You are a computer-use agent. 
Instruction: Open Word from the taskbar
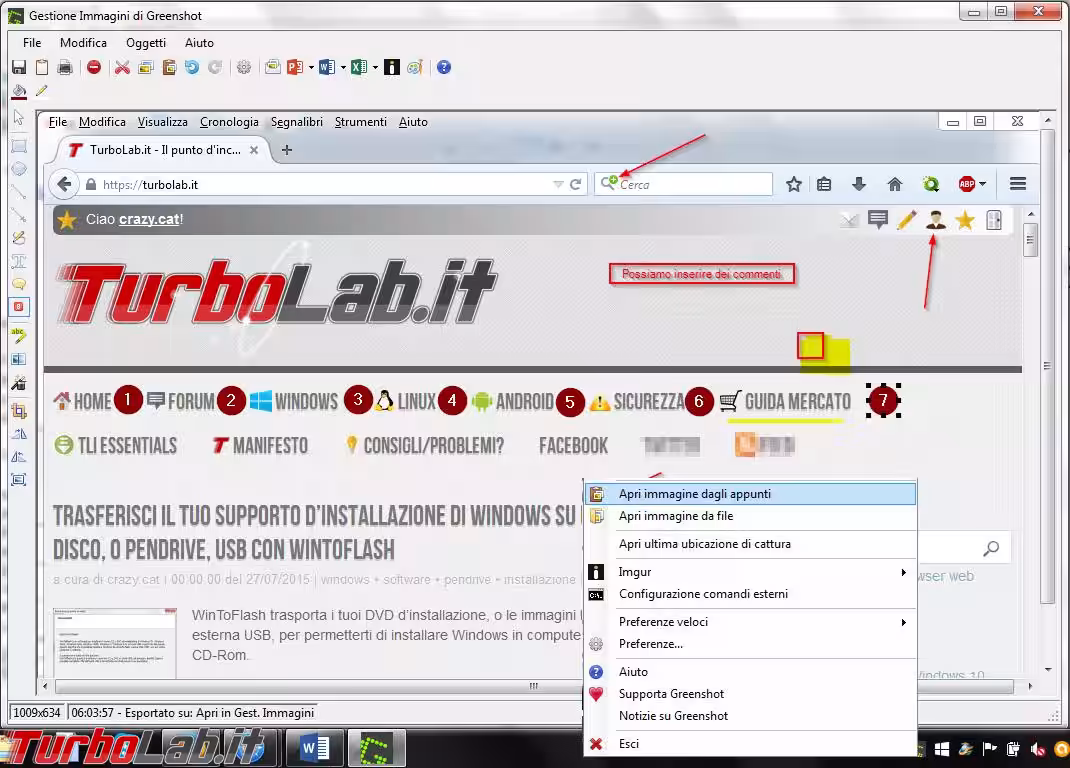pos(315,749)
